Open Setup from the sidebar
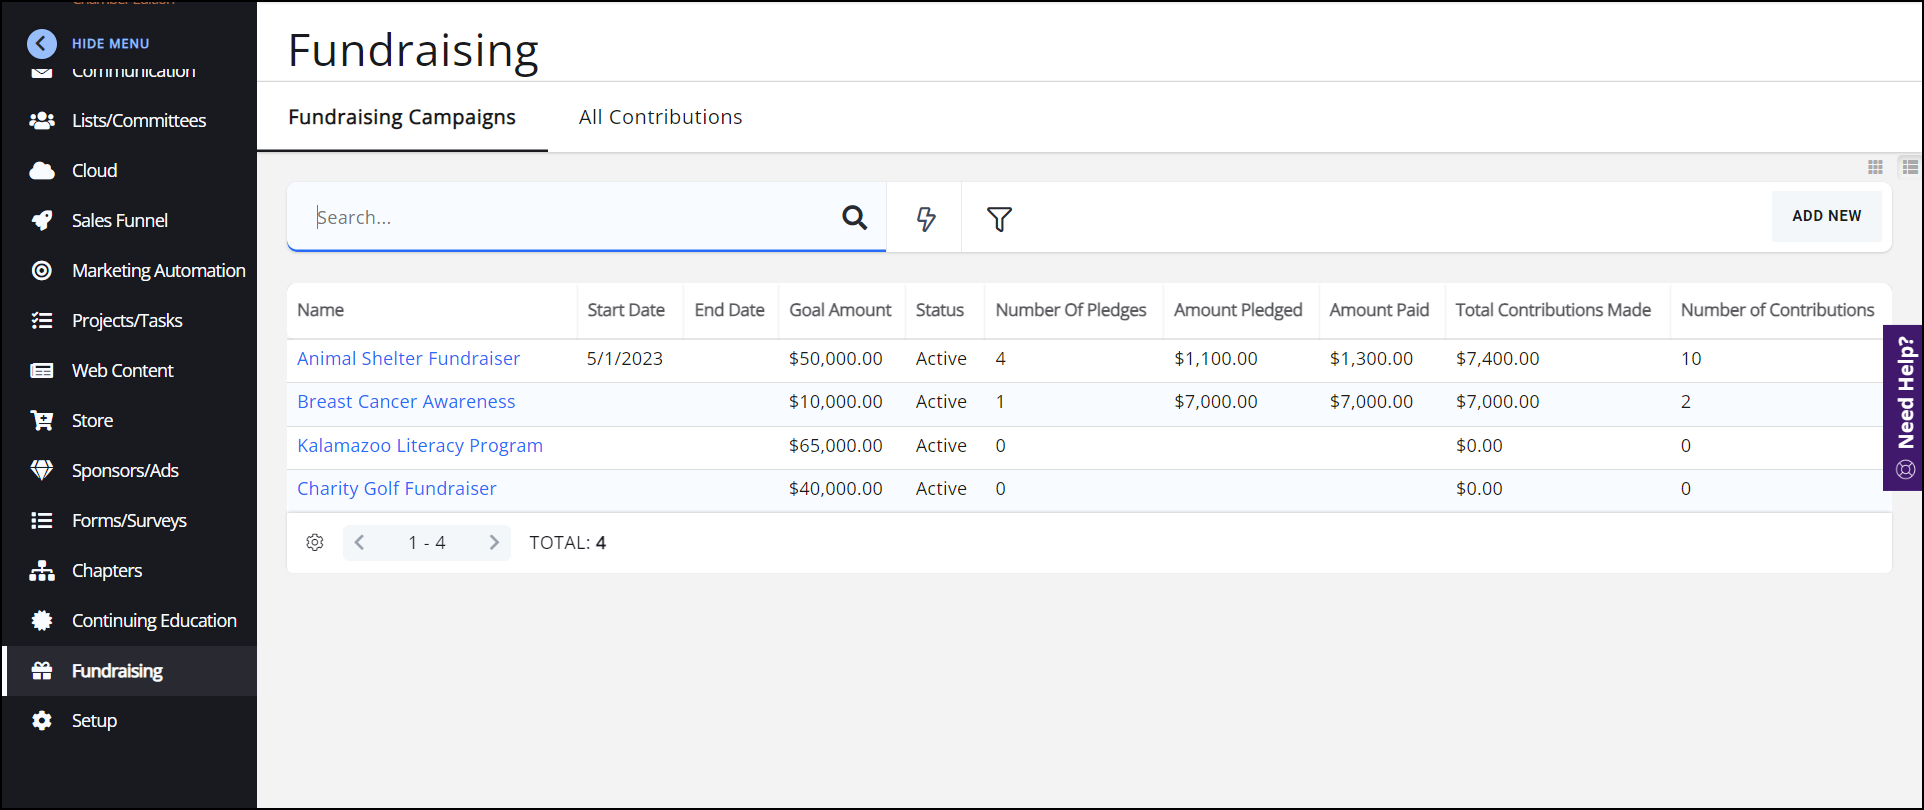This screenshot has width=1924, height=810. tap(94, 720)
